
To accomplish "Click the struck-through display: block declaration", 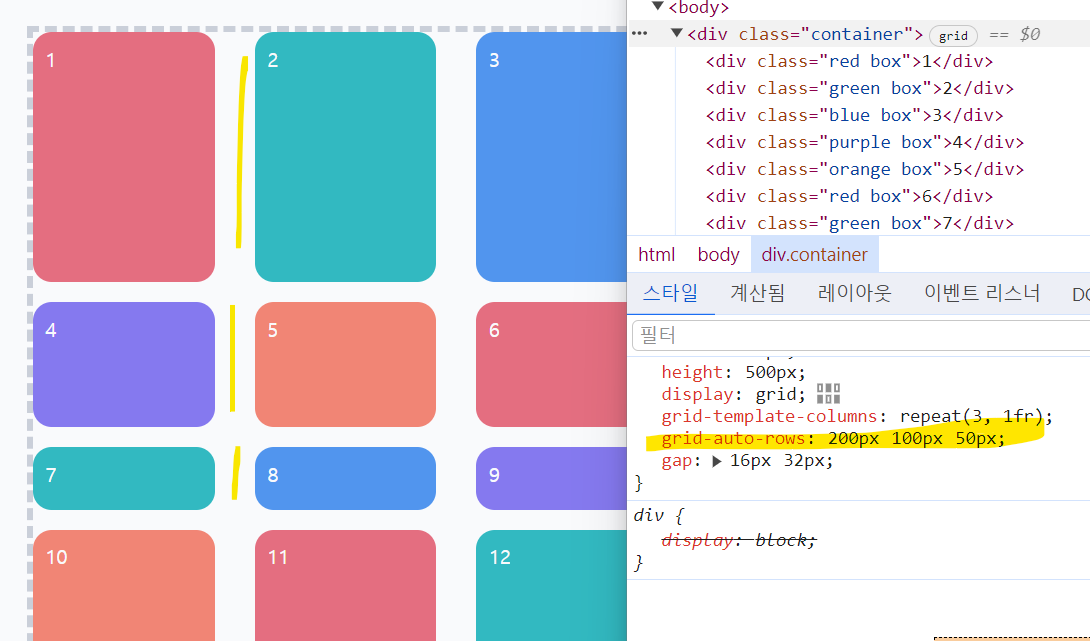I will pyautogui.click(x=738, y=540).
